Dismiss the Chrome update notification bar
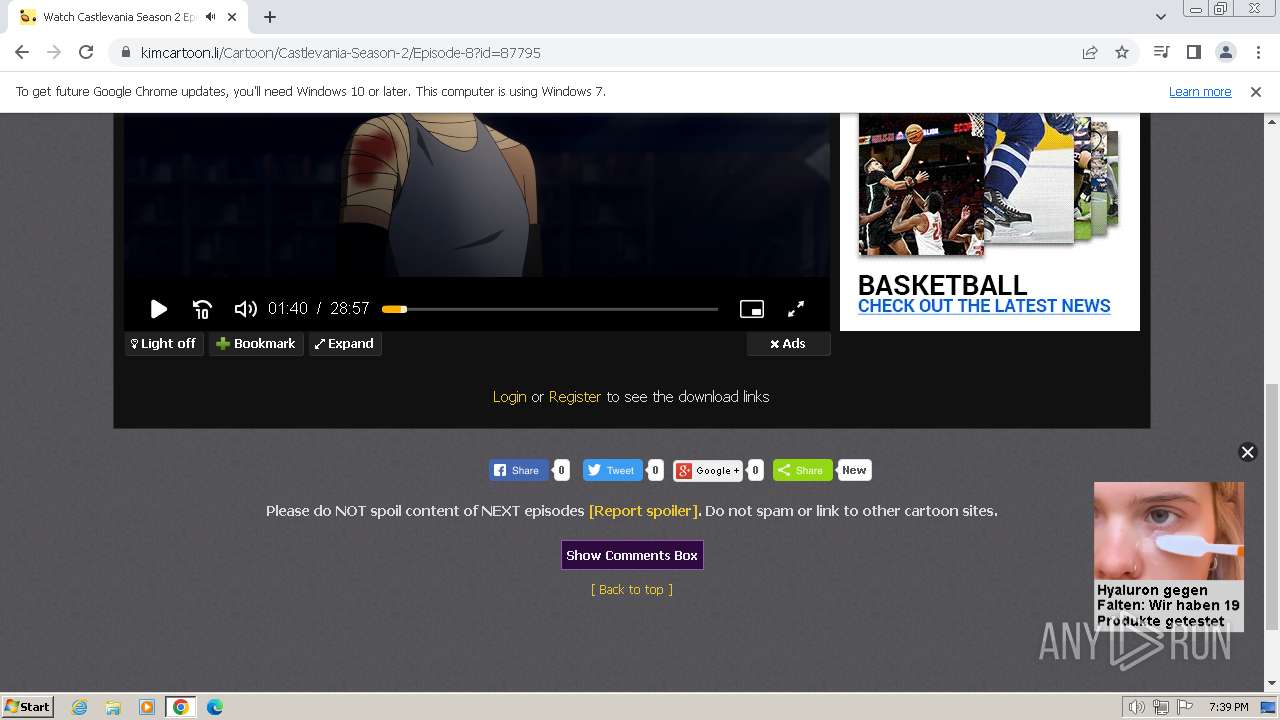 tap(1256, 92)
